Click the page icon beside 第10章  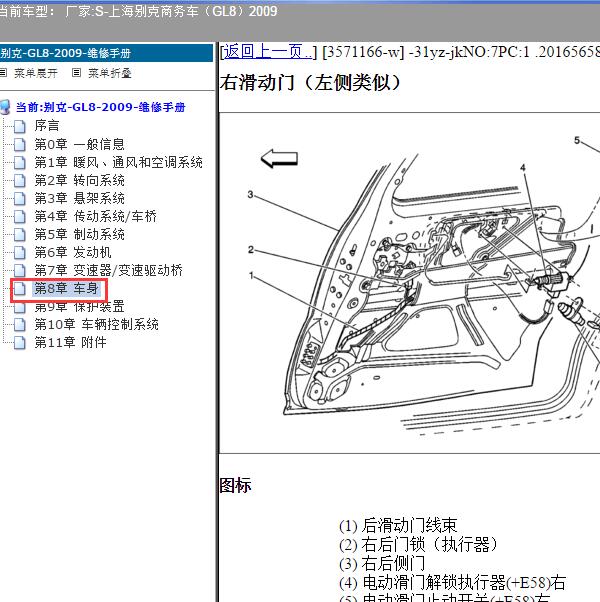click(x=20, y=325)
